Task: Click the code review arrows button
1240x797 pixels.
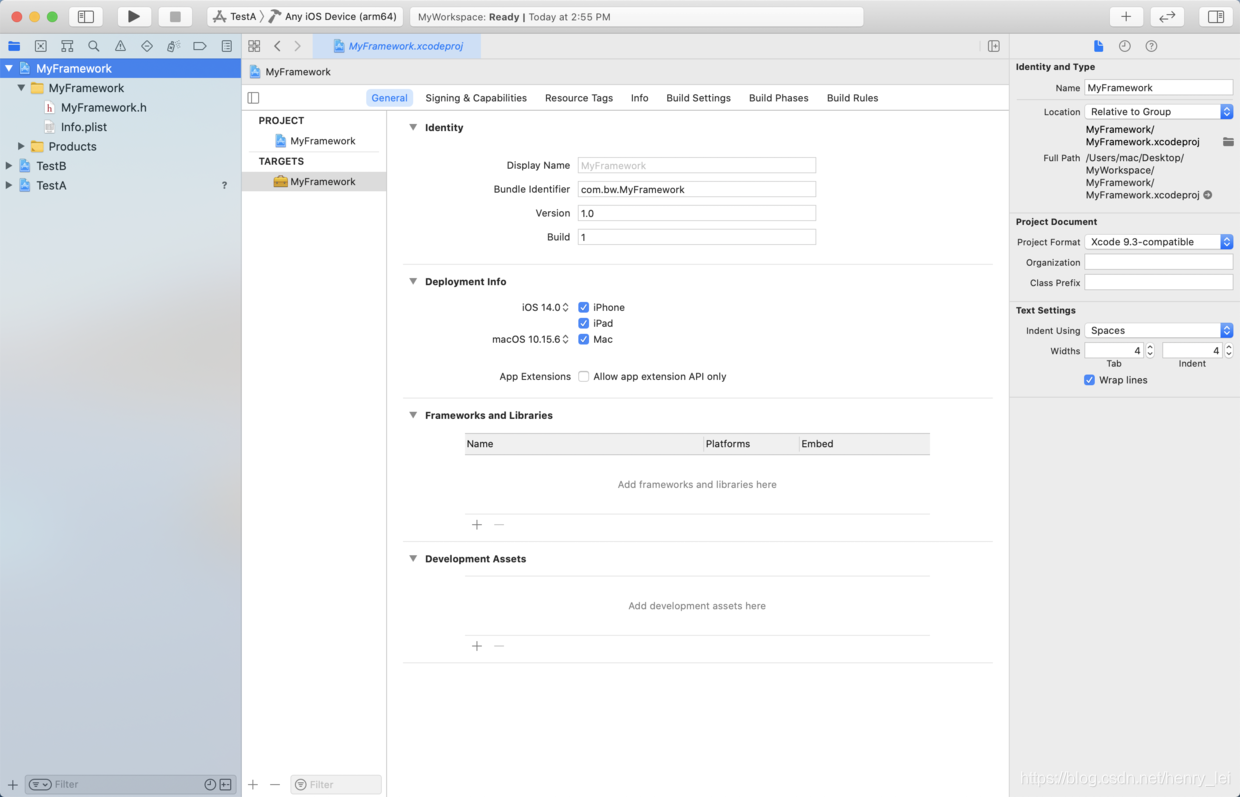Action: click(x=1167, y=16)
